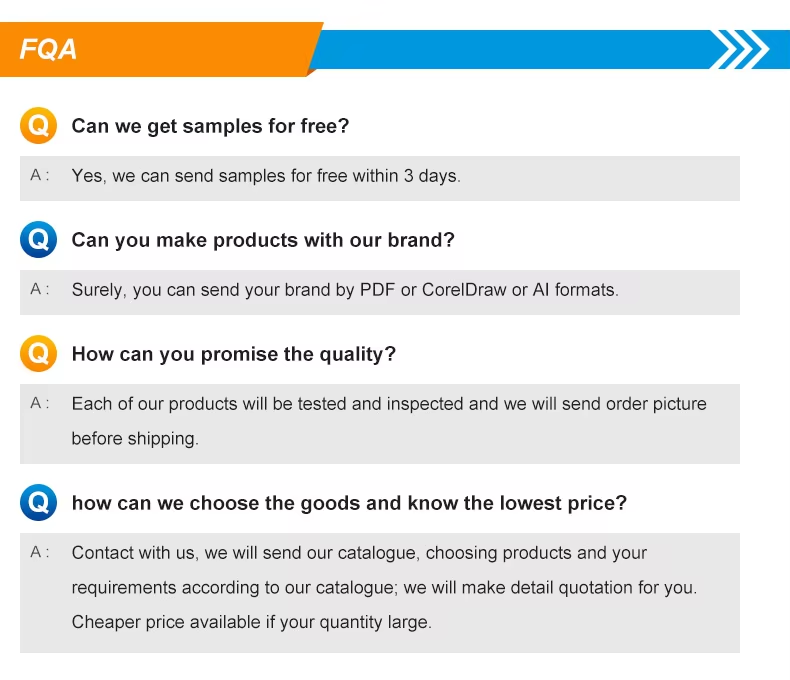Click the orange Q icon beside free samples question
This screenshot has height=680, width=790.
point(39,126)
